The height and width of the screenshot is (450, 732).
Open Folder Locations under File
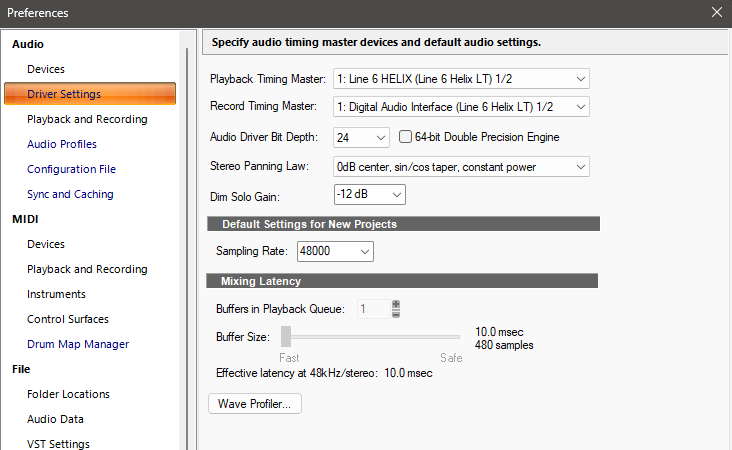(68, 394)
